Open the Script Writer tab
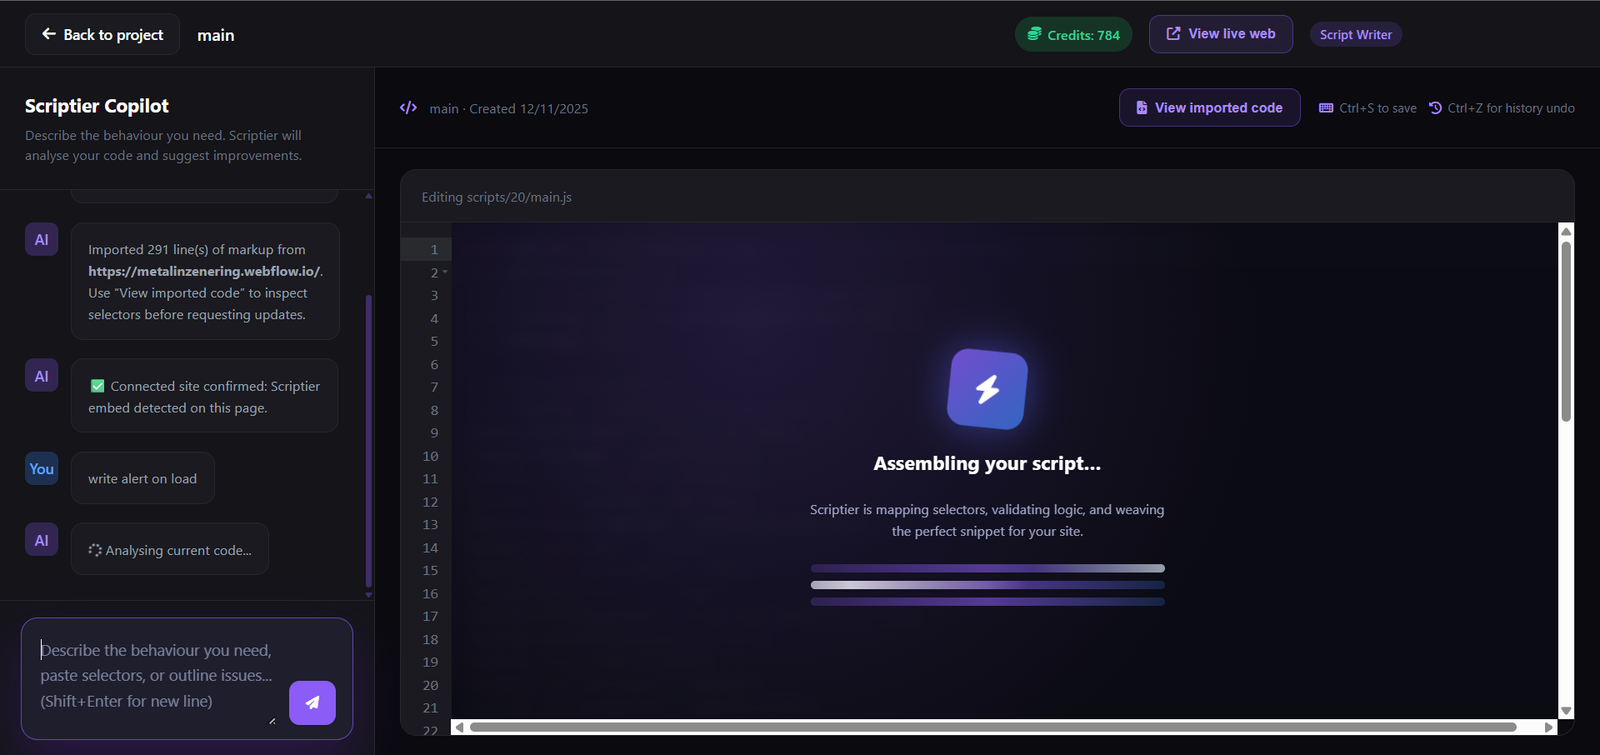This screenshot has width=1600, height=755. pyautogui.click(x=1355, y=35)
